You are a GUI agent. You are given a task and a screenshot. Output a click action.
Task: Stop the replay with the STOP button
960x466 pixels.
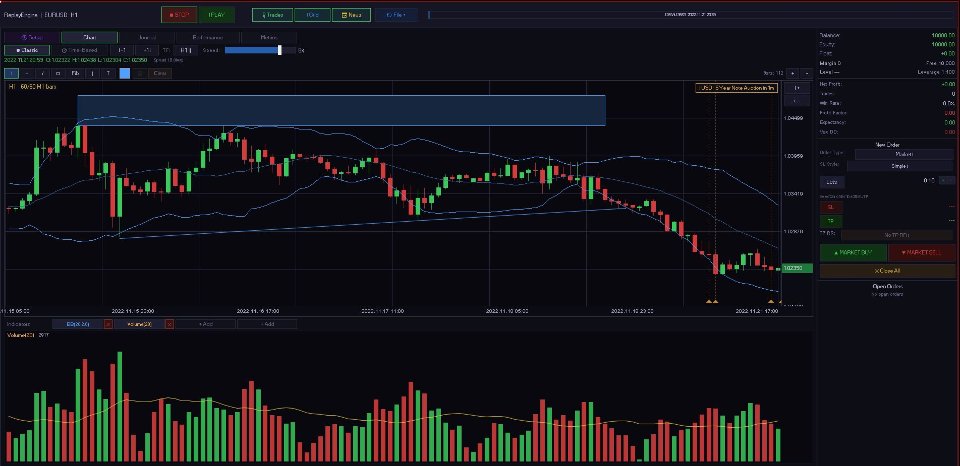point(179,15)
